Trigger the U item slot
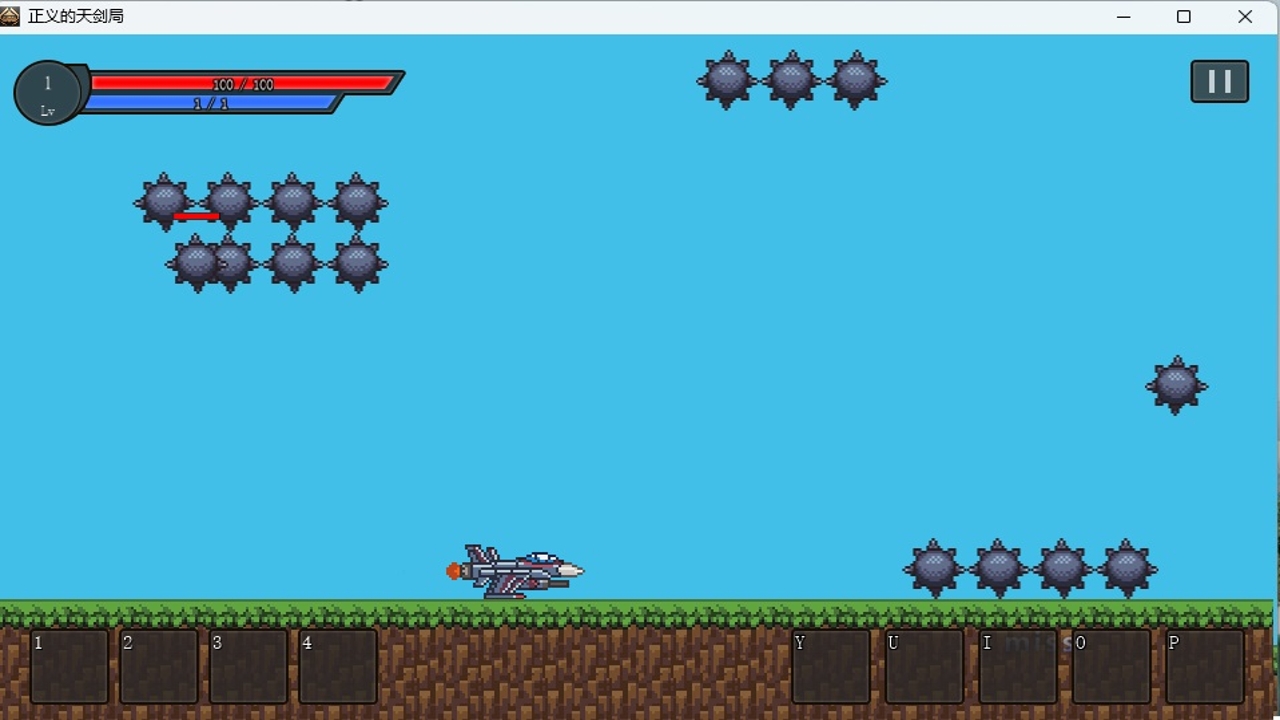 (924, 665)
